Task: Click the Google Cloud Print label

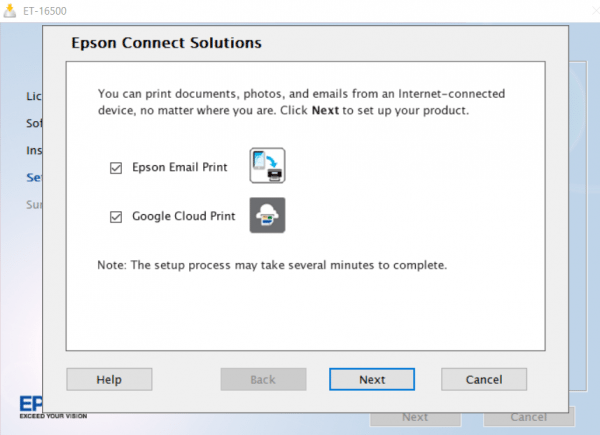Action: (184, 216)
